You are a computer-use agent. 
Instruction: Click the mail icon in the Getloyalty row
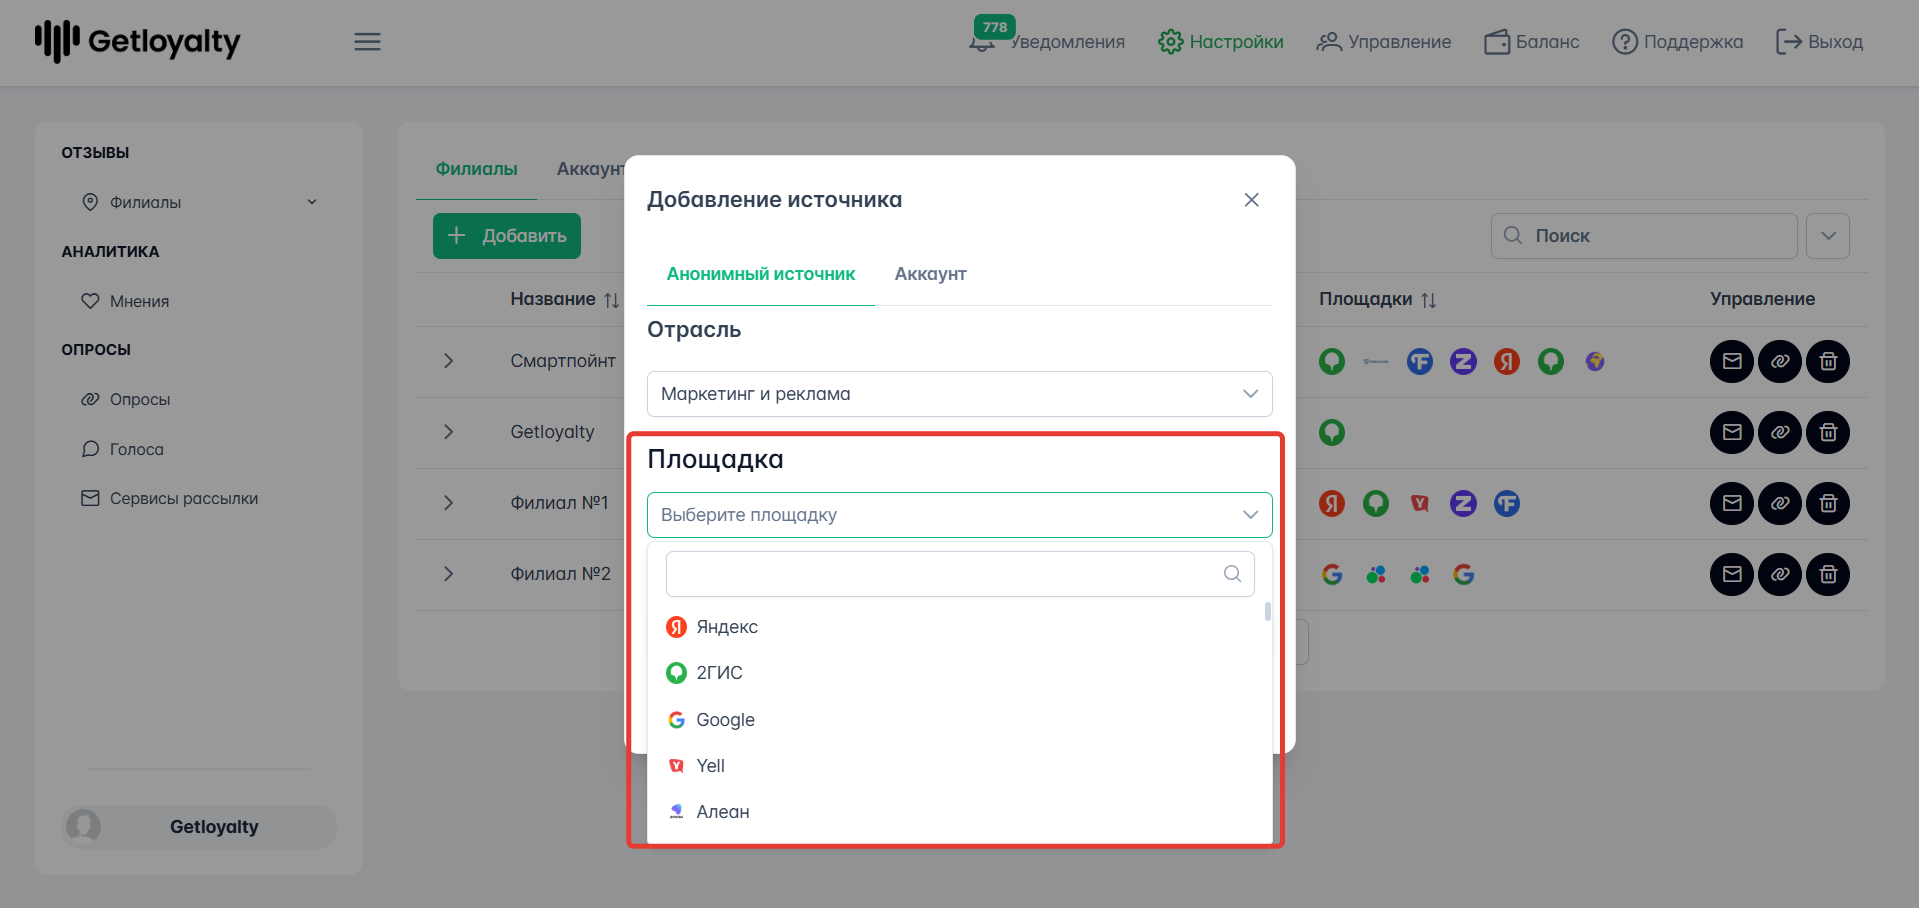pyautogui.click(x=1732, y=432)
